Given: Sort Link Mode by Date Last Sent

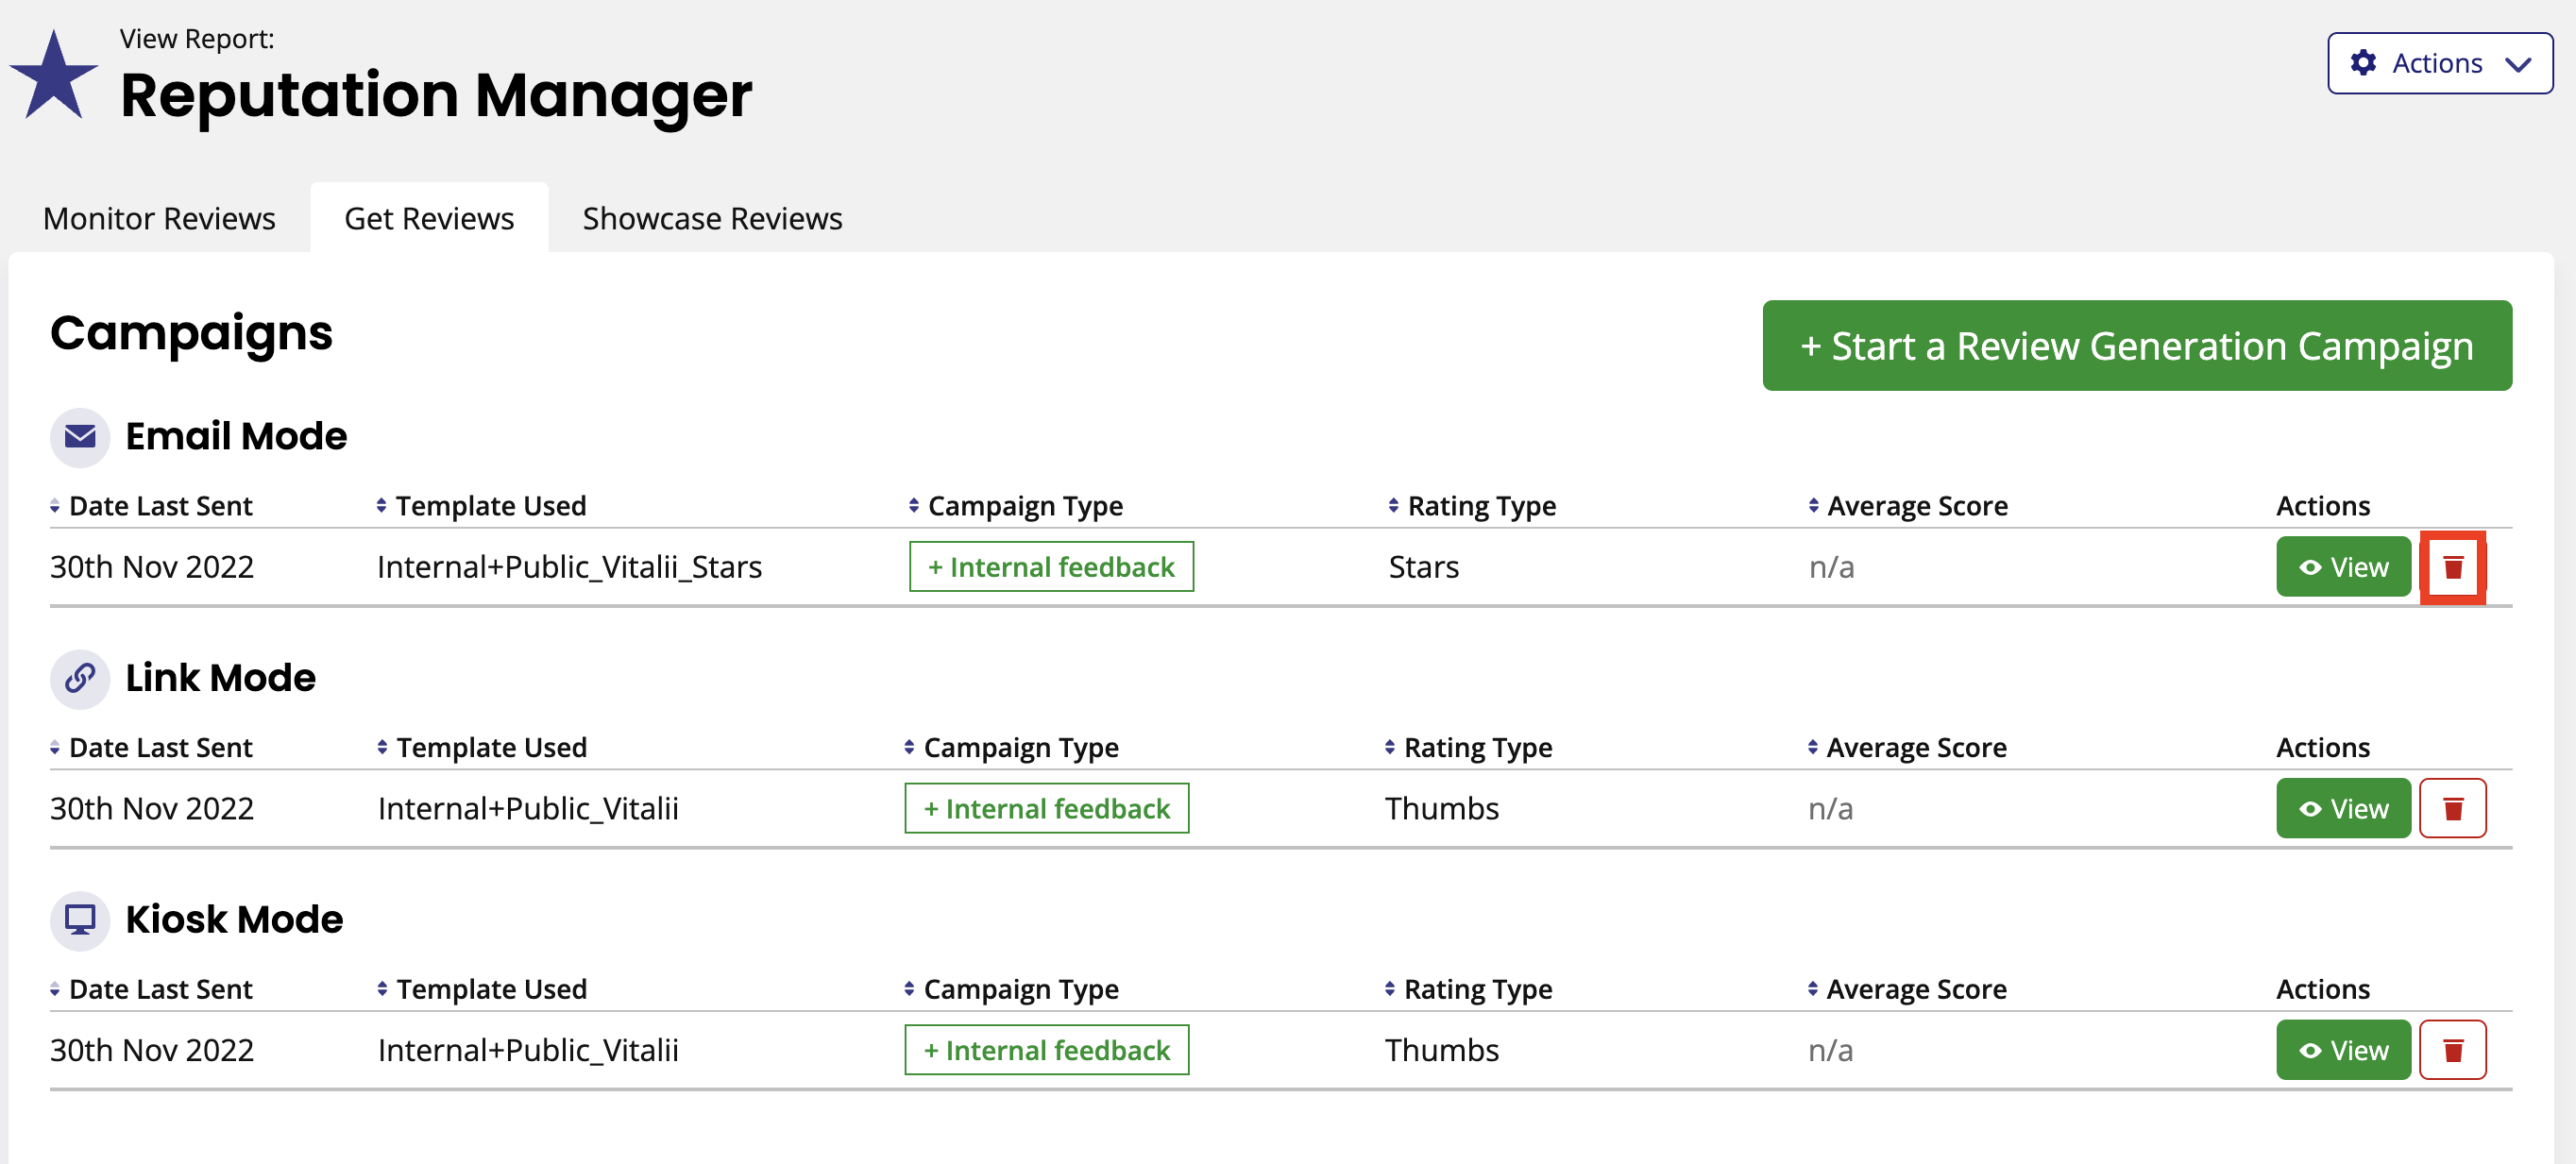Looking at the screenshot, I should pyautogui.click(x=151, y=747).
